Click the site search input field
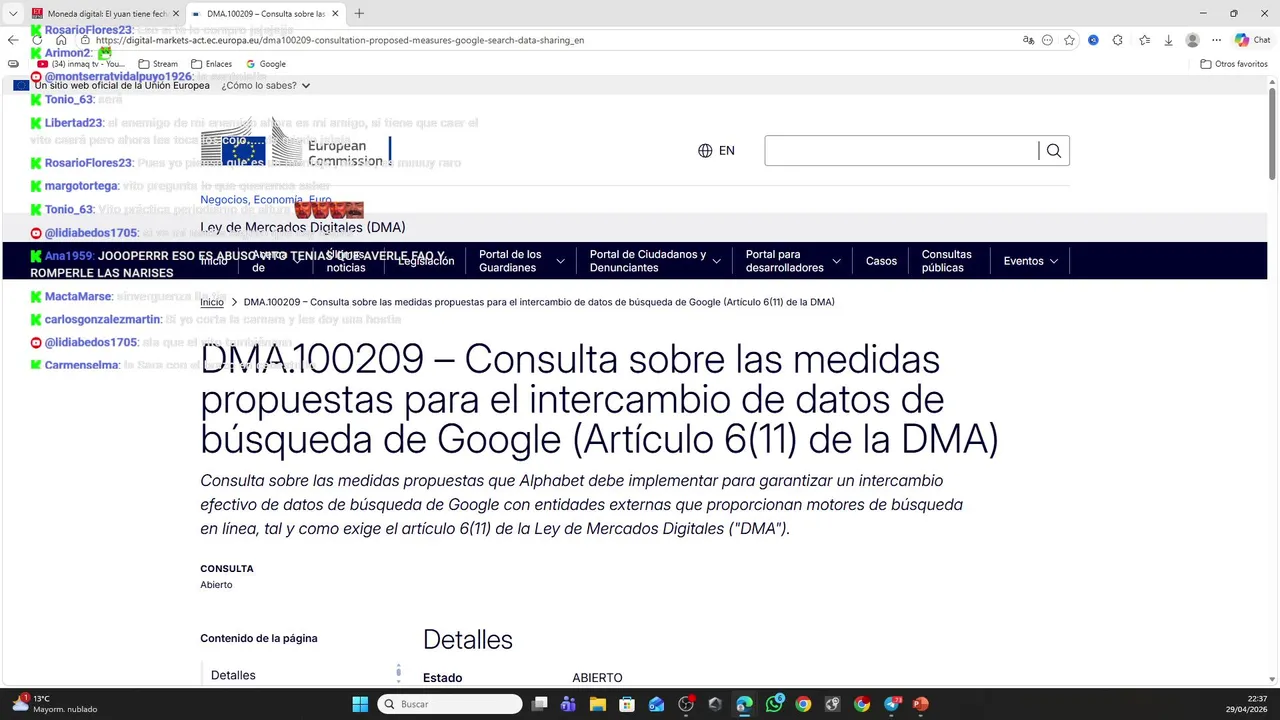The height and width of the screenshot is (720, 1280). point(901,151)
